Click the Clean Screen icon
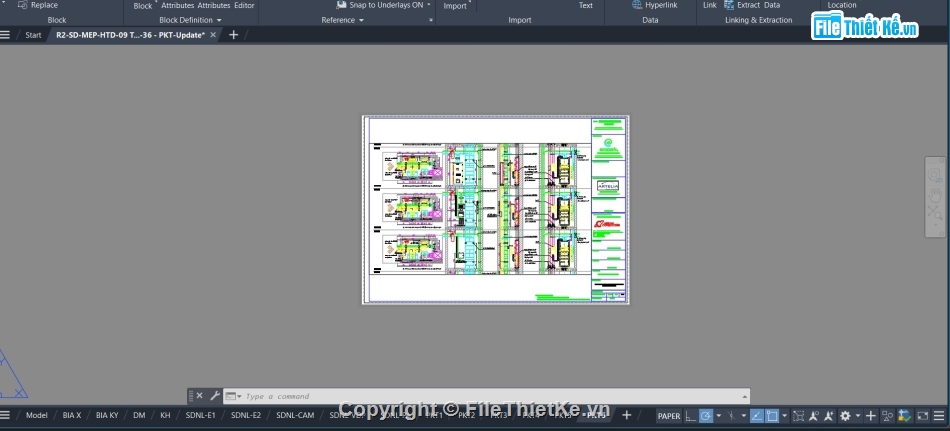 click(x=922, y=416)
